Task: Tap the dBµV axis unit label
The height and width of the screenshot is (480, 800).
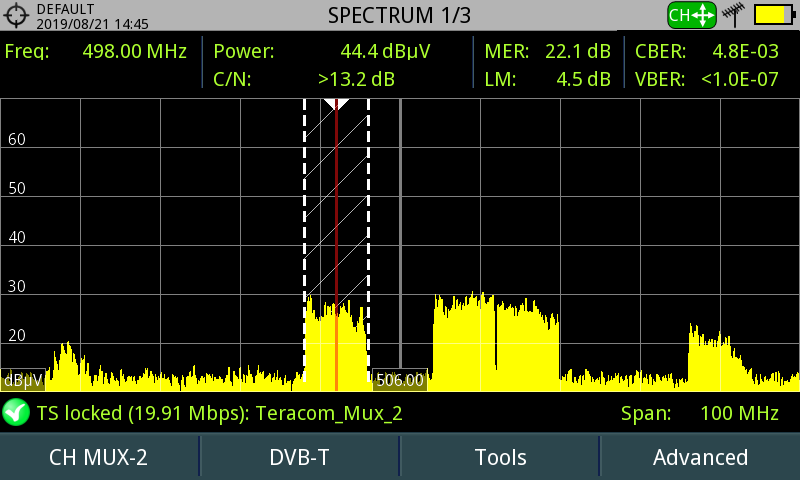Action: tap(23, 381)
